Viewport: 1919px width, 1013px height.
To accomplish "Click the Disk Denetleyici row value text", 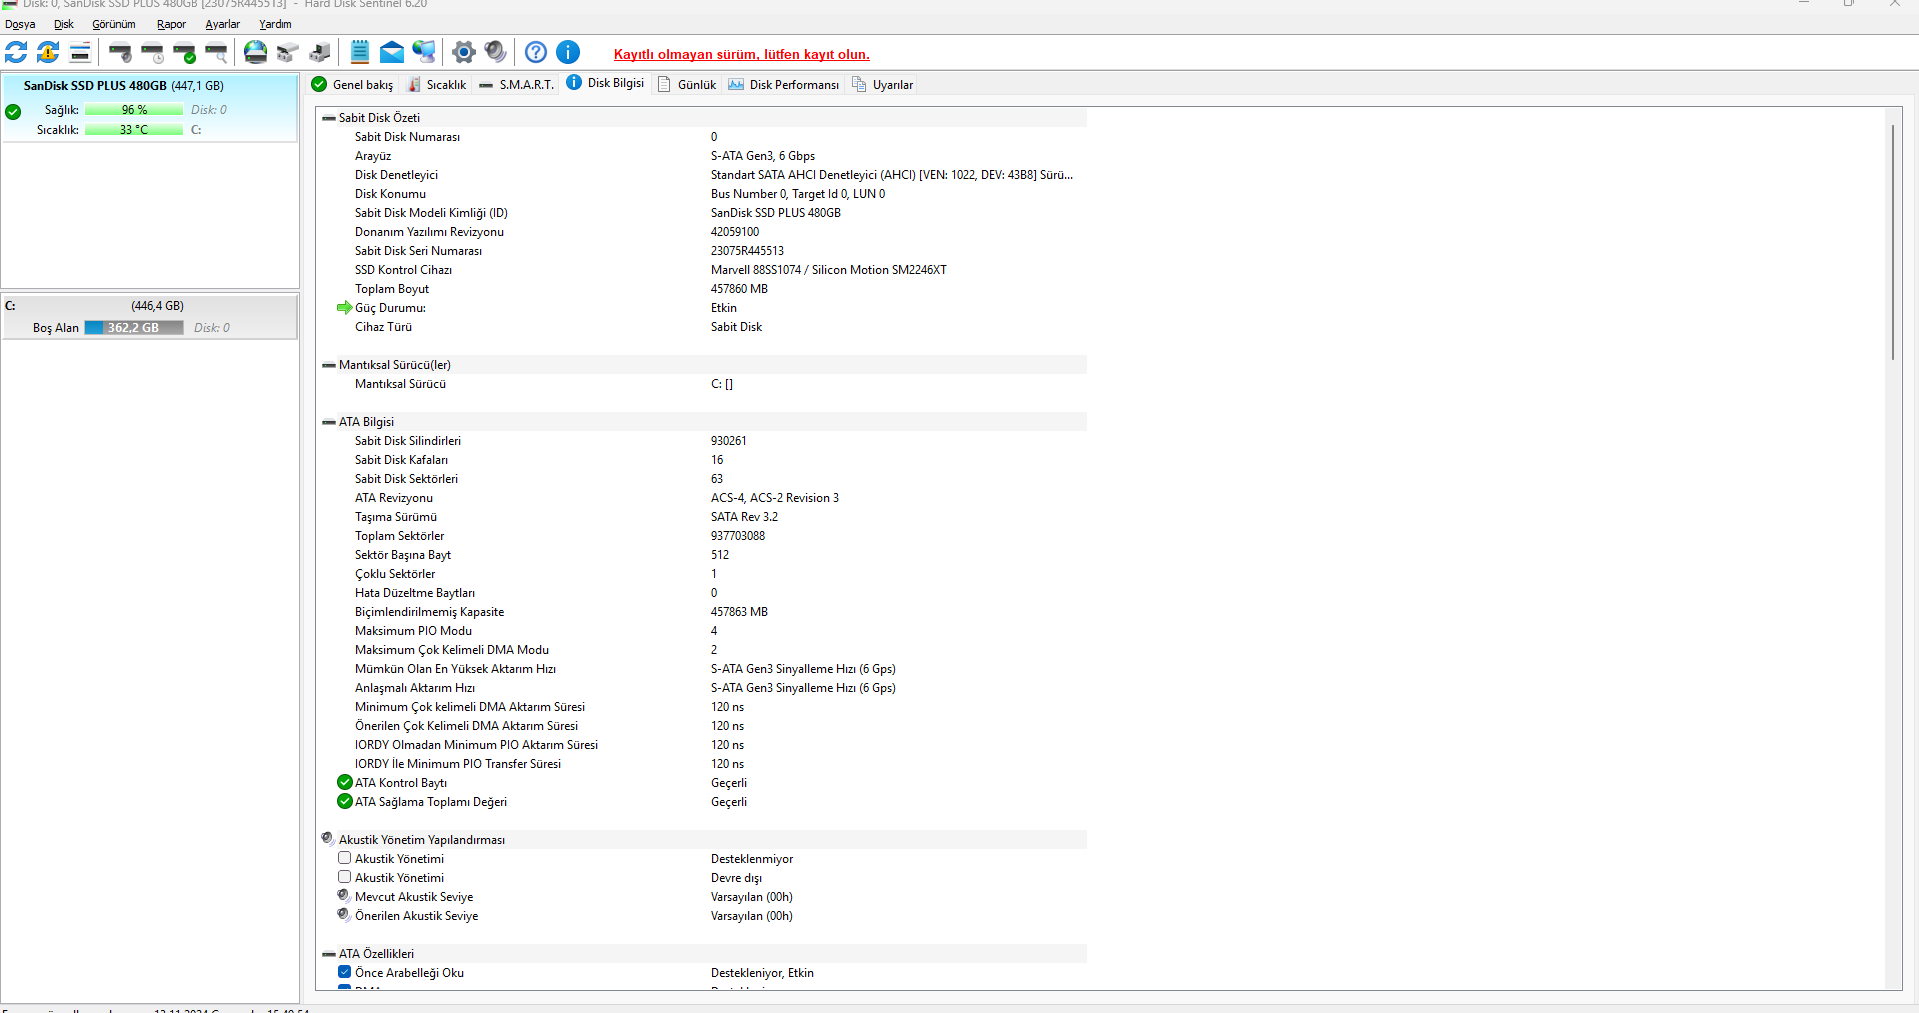I will click(x=891, y=175).
